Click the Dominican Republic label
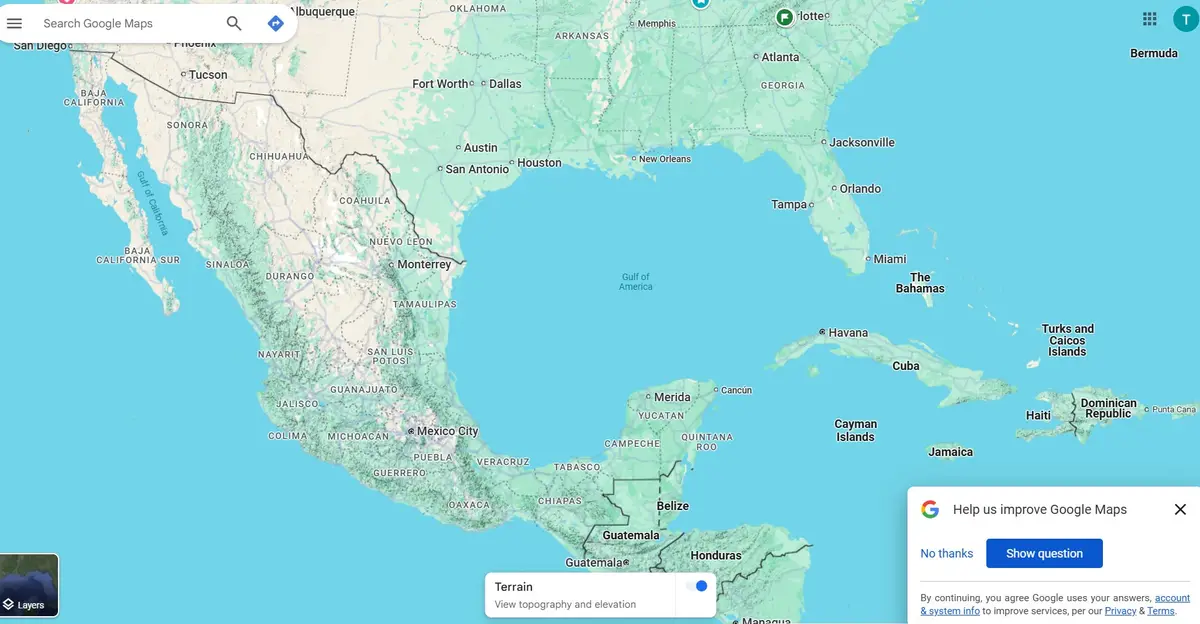 coord(1108,408)
